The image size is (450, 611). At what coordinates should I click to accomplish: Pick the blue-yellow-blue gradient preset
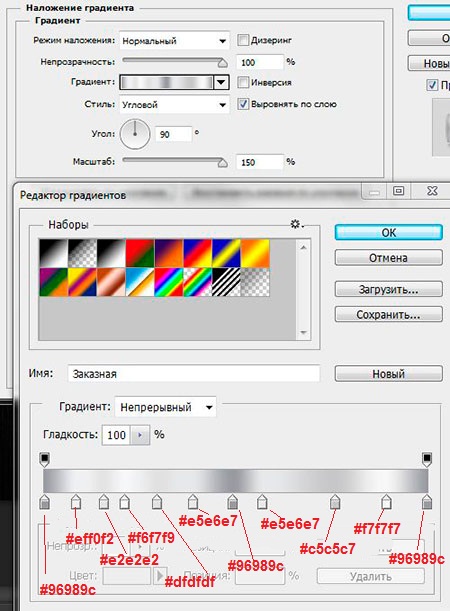(226, 253)
